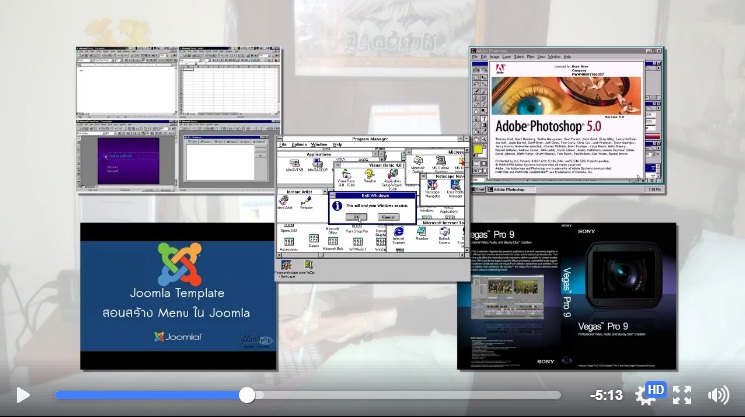This screenshot has width=745, height=417.
Task: Click the info icon in Exit Windows dialog
Action: coord(337,206)
